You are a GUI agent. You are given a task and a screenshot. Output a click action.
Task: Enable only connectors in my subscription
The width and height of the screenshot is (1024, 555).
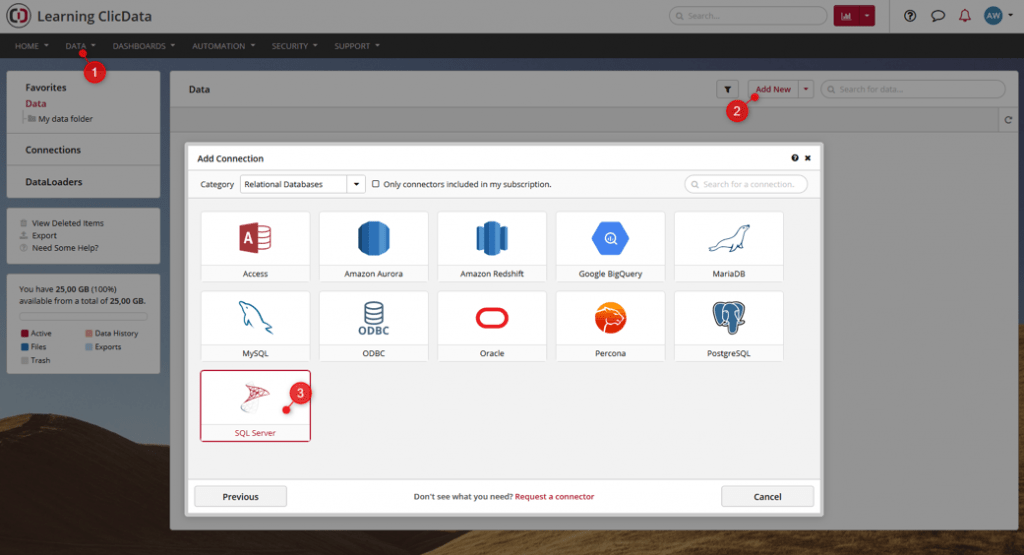tap(376, 184)
